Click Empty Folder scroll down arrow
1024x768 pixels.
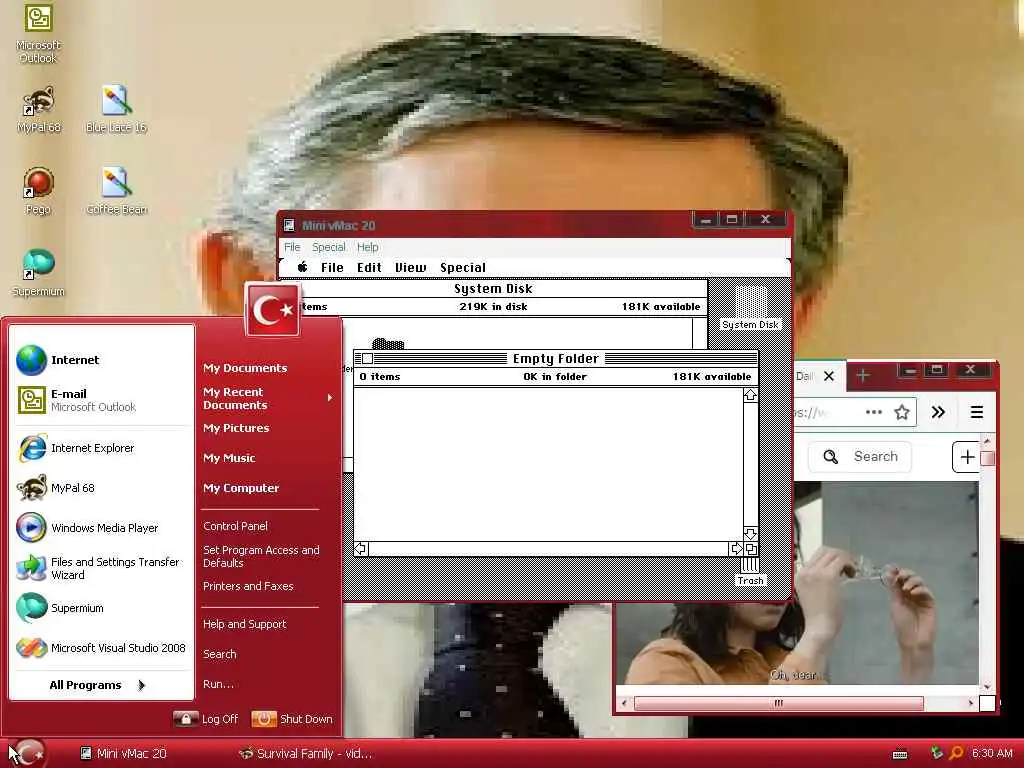(750, 534)
